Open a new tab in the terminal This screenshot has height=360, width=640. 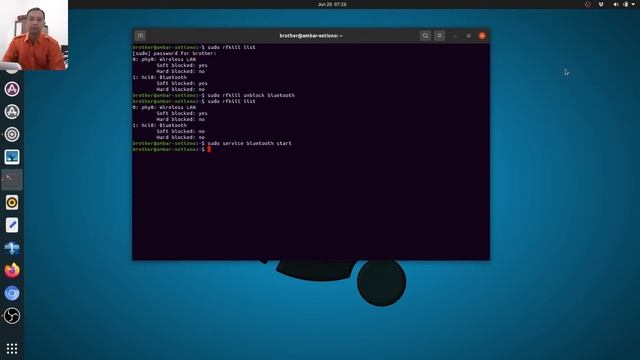140,36
